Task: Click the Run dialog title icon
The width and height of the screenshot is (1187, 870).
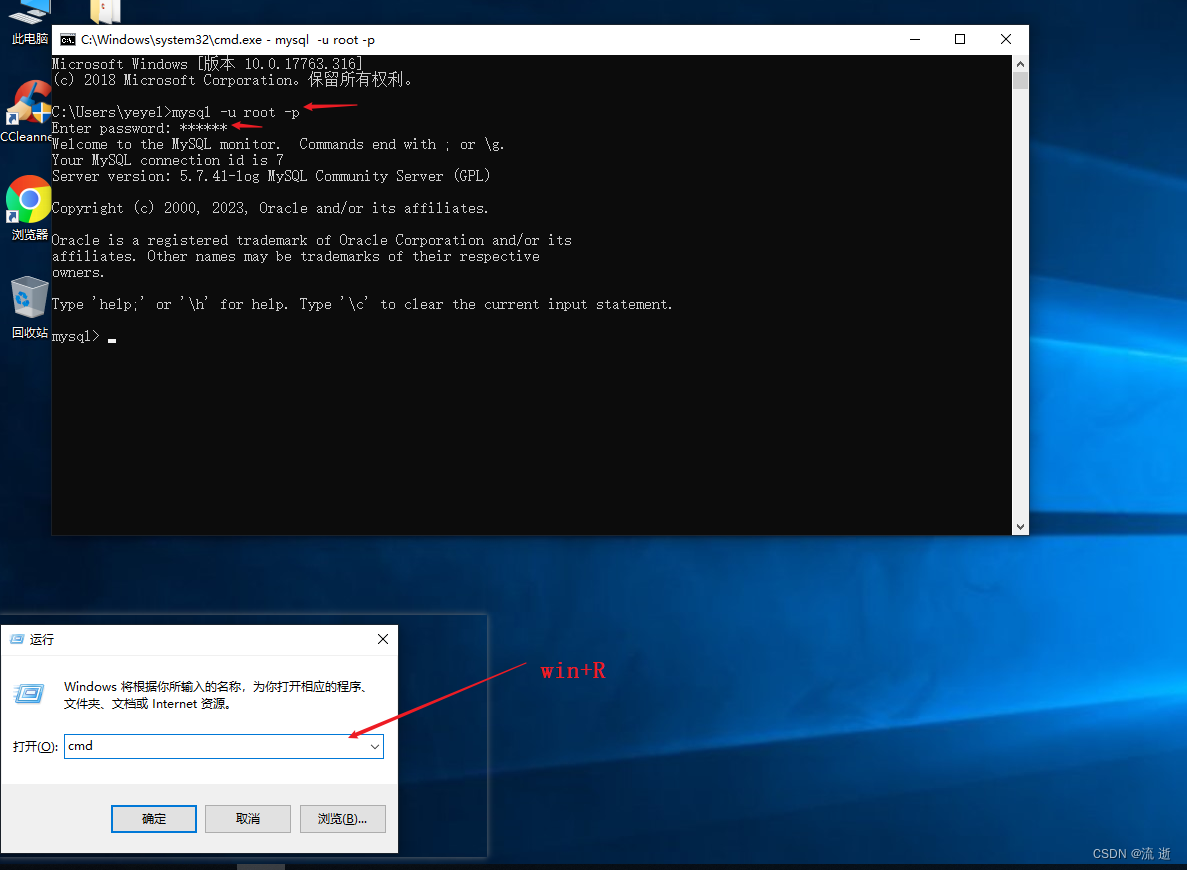Action: coord(17,640)
